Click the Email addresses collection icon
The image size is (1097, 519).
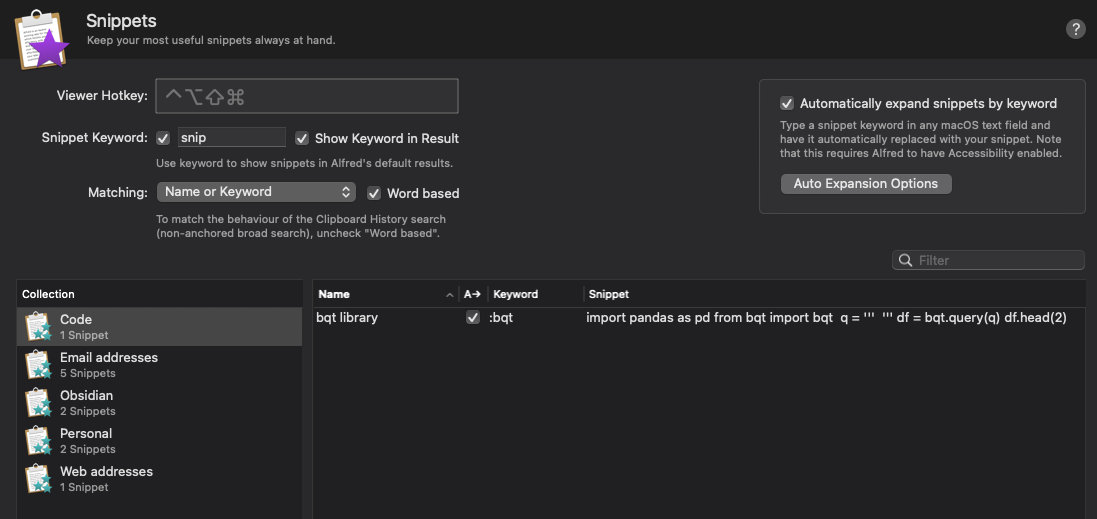[38, 365]
